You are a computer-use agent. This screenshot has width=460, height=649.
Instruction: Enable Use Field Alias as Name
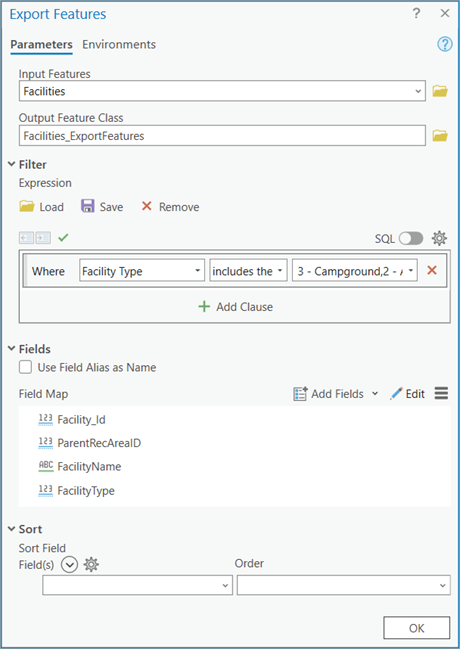tap(25, 367)
